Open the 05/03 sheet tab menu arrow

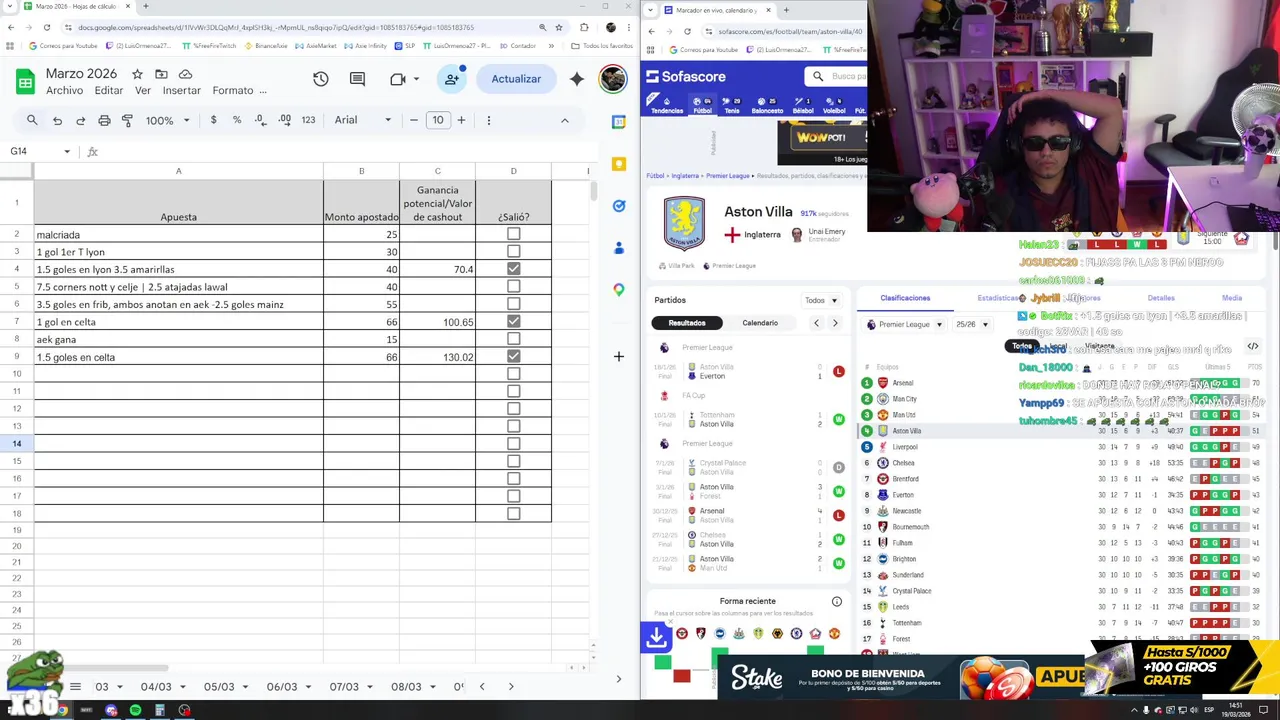coord(245,687)
